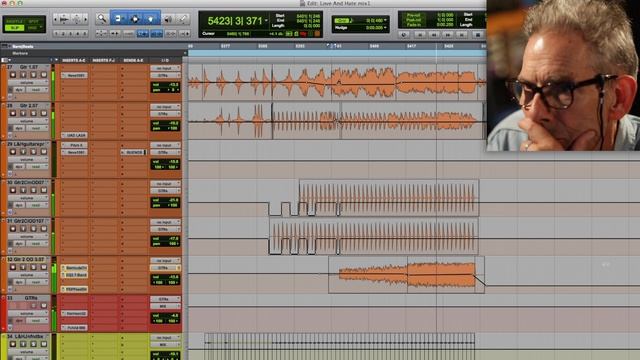Open the Grid value dropdown

pyautogui.click(x=385, y=20)
